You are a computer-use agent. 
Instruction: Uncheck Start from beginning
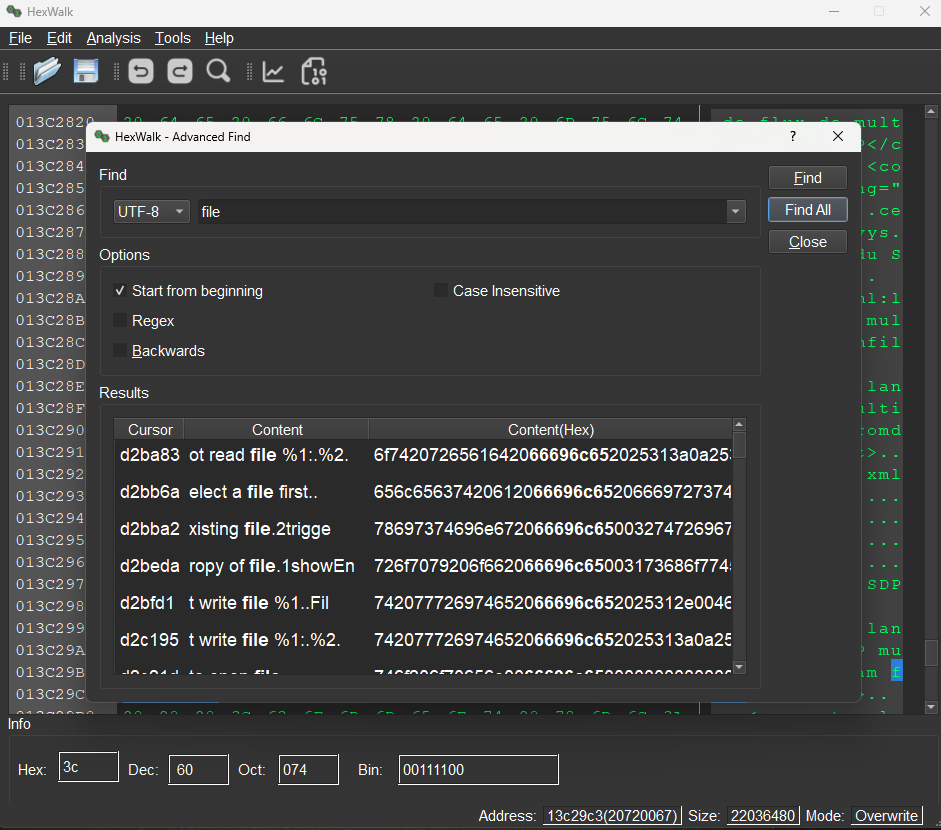(x=120, y=291)
